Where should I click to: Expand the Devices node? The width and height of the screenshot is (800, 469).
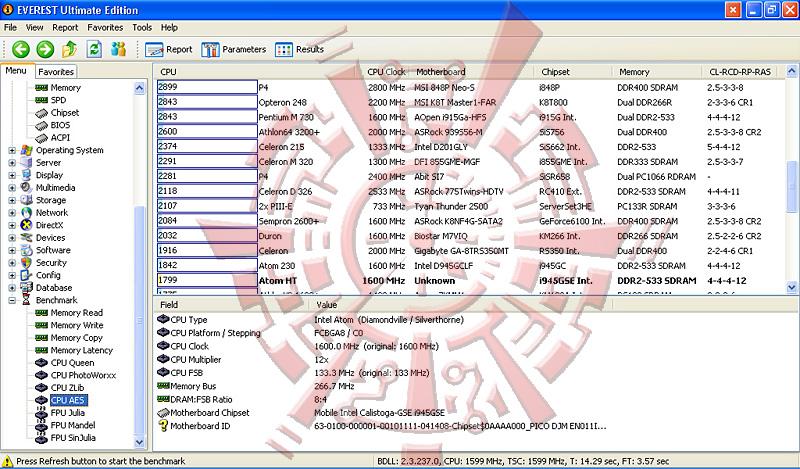tap(12, 238)
